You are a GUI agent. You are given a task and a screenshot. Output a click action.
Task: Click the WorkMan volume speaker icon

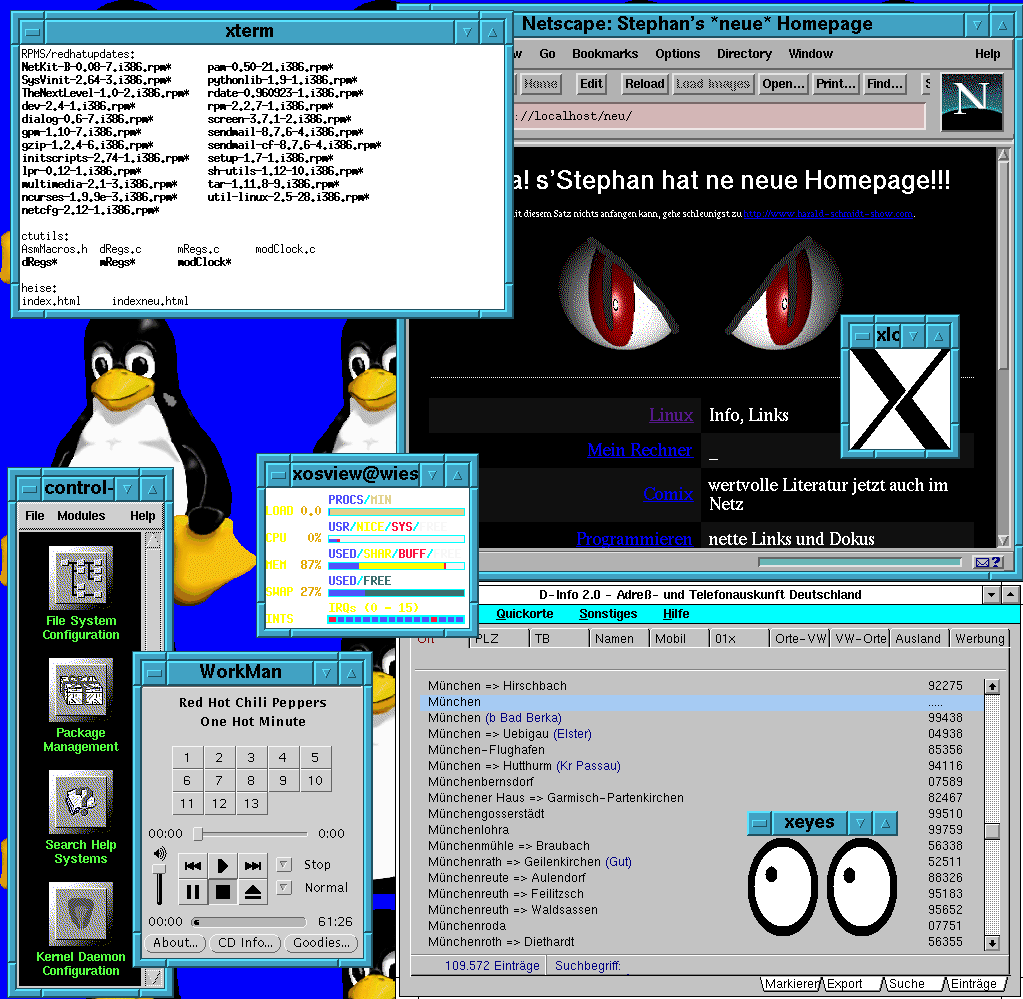point(160,853)
